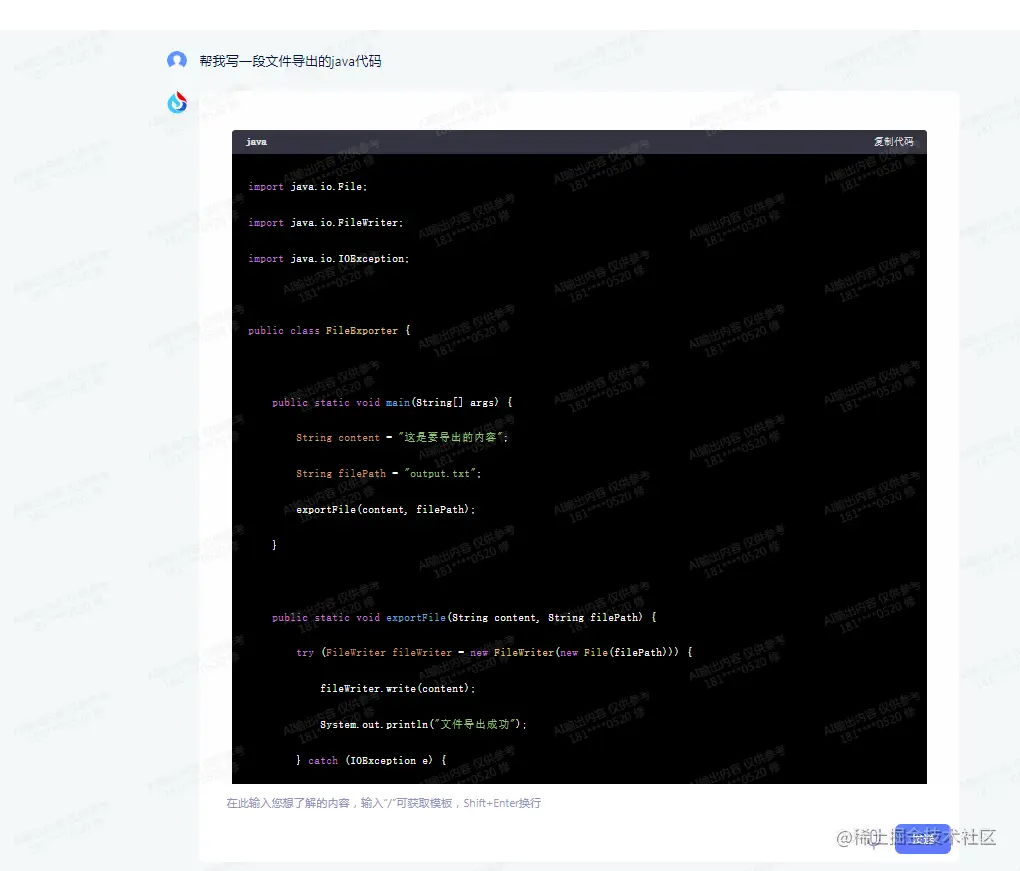Click the microphone voice input icon
The image size is (1020, 871).
click(876, 839)
